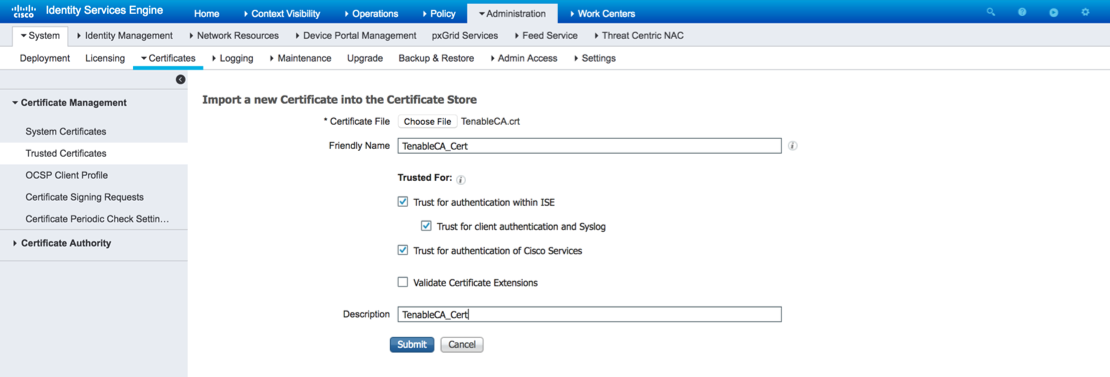The width and height of the screenshot is (1110, 377).
Task: Open Upgrade tab
Action: click(365, 58)
